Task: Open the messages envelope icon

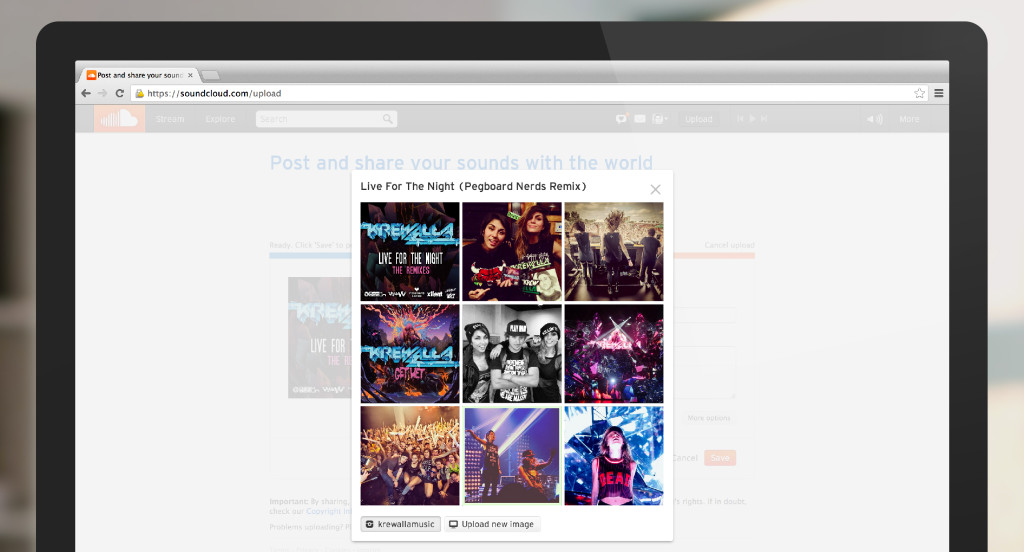Action: (640, 119)
